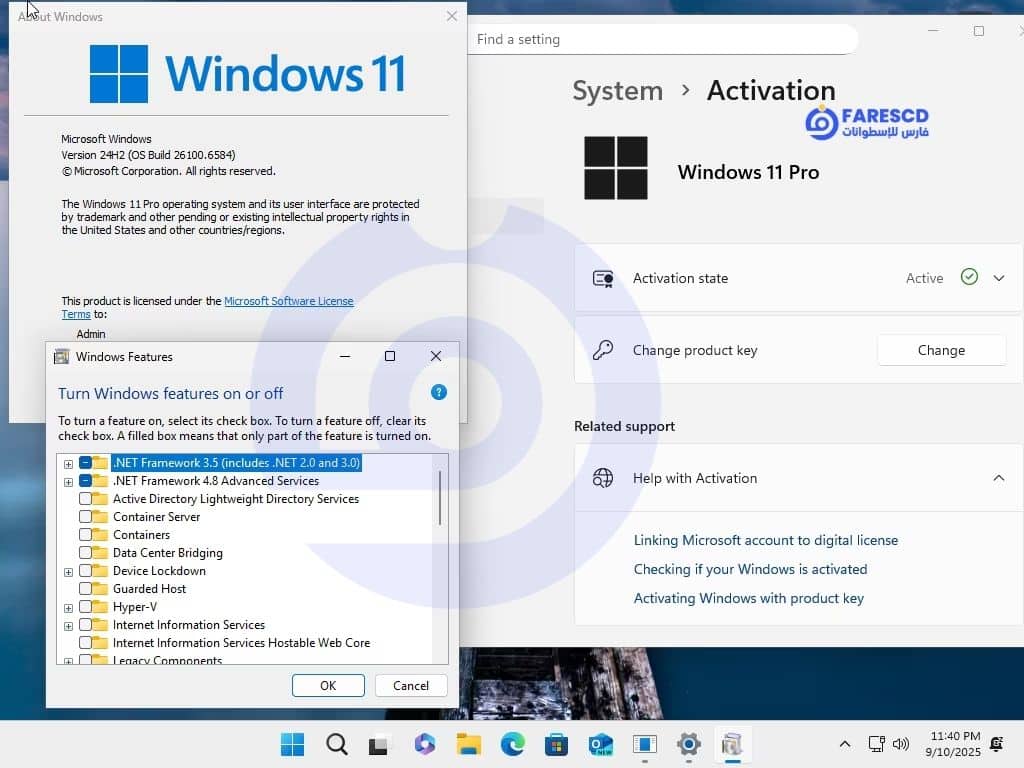Open Microsoft Store from taskbar
Viewport: 1024px width, 768px height.
pos(556,744)
